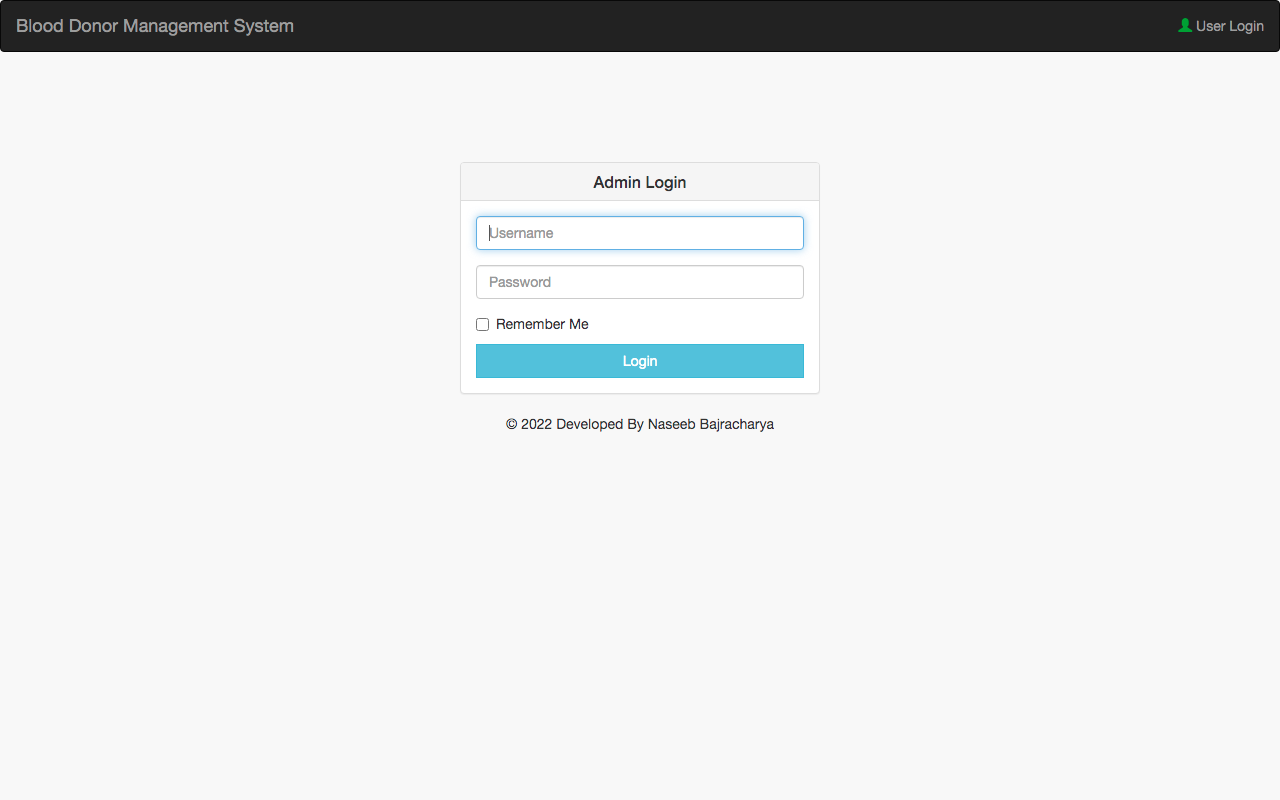Submit with the Login button
This screenshot has height=800, width=1280.
(640, 361)
